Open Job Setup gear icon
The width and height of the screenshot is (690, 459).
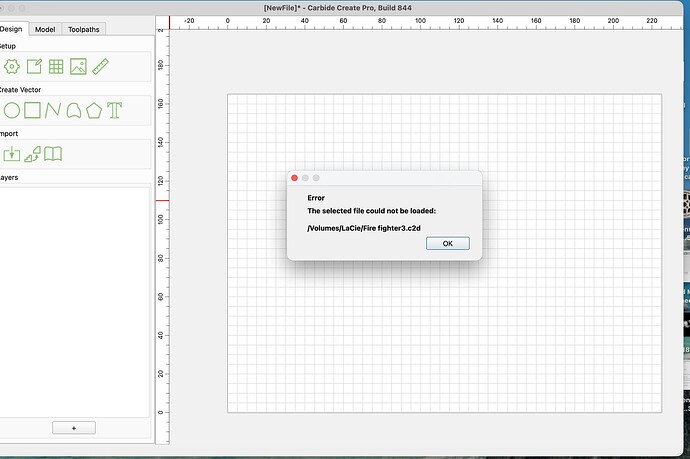(x=12, y=66)
